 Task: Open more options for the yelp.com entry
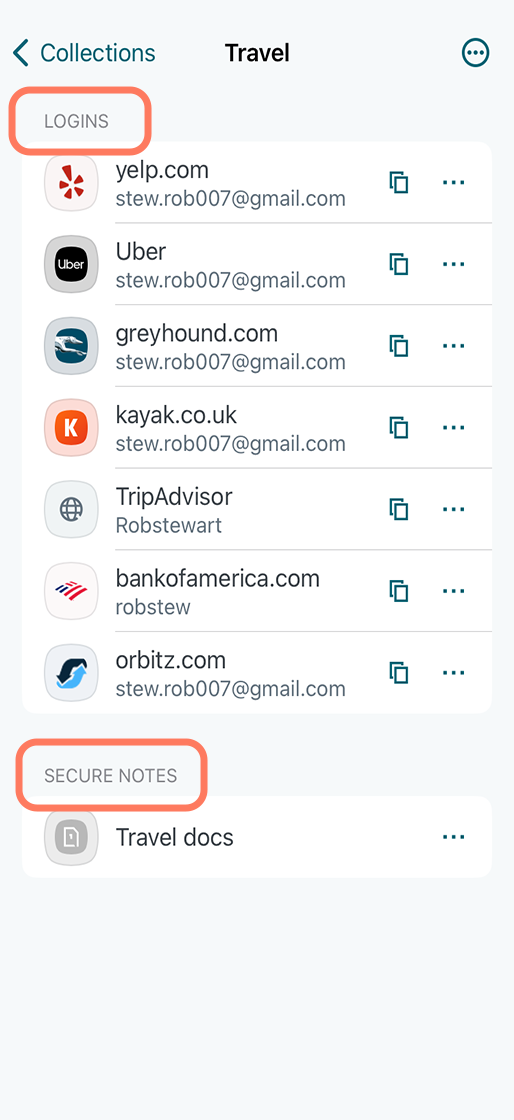click(453, 182)
